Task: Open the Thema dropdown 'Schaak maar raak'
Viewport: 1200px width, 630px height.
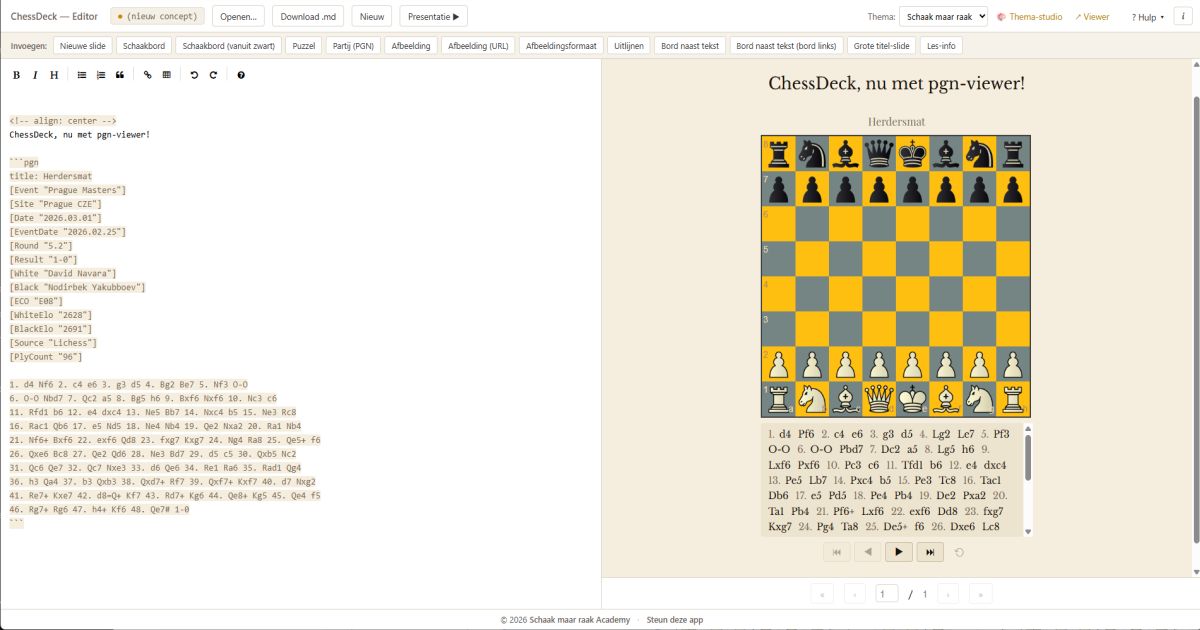Action: [x=943, y=16]
